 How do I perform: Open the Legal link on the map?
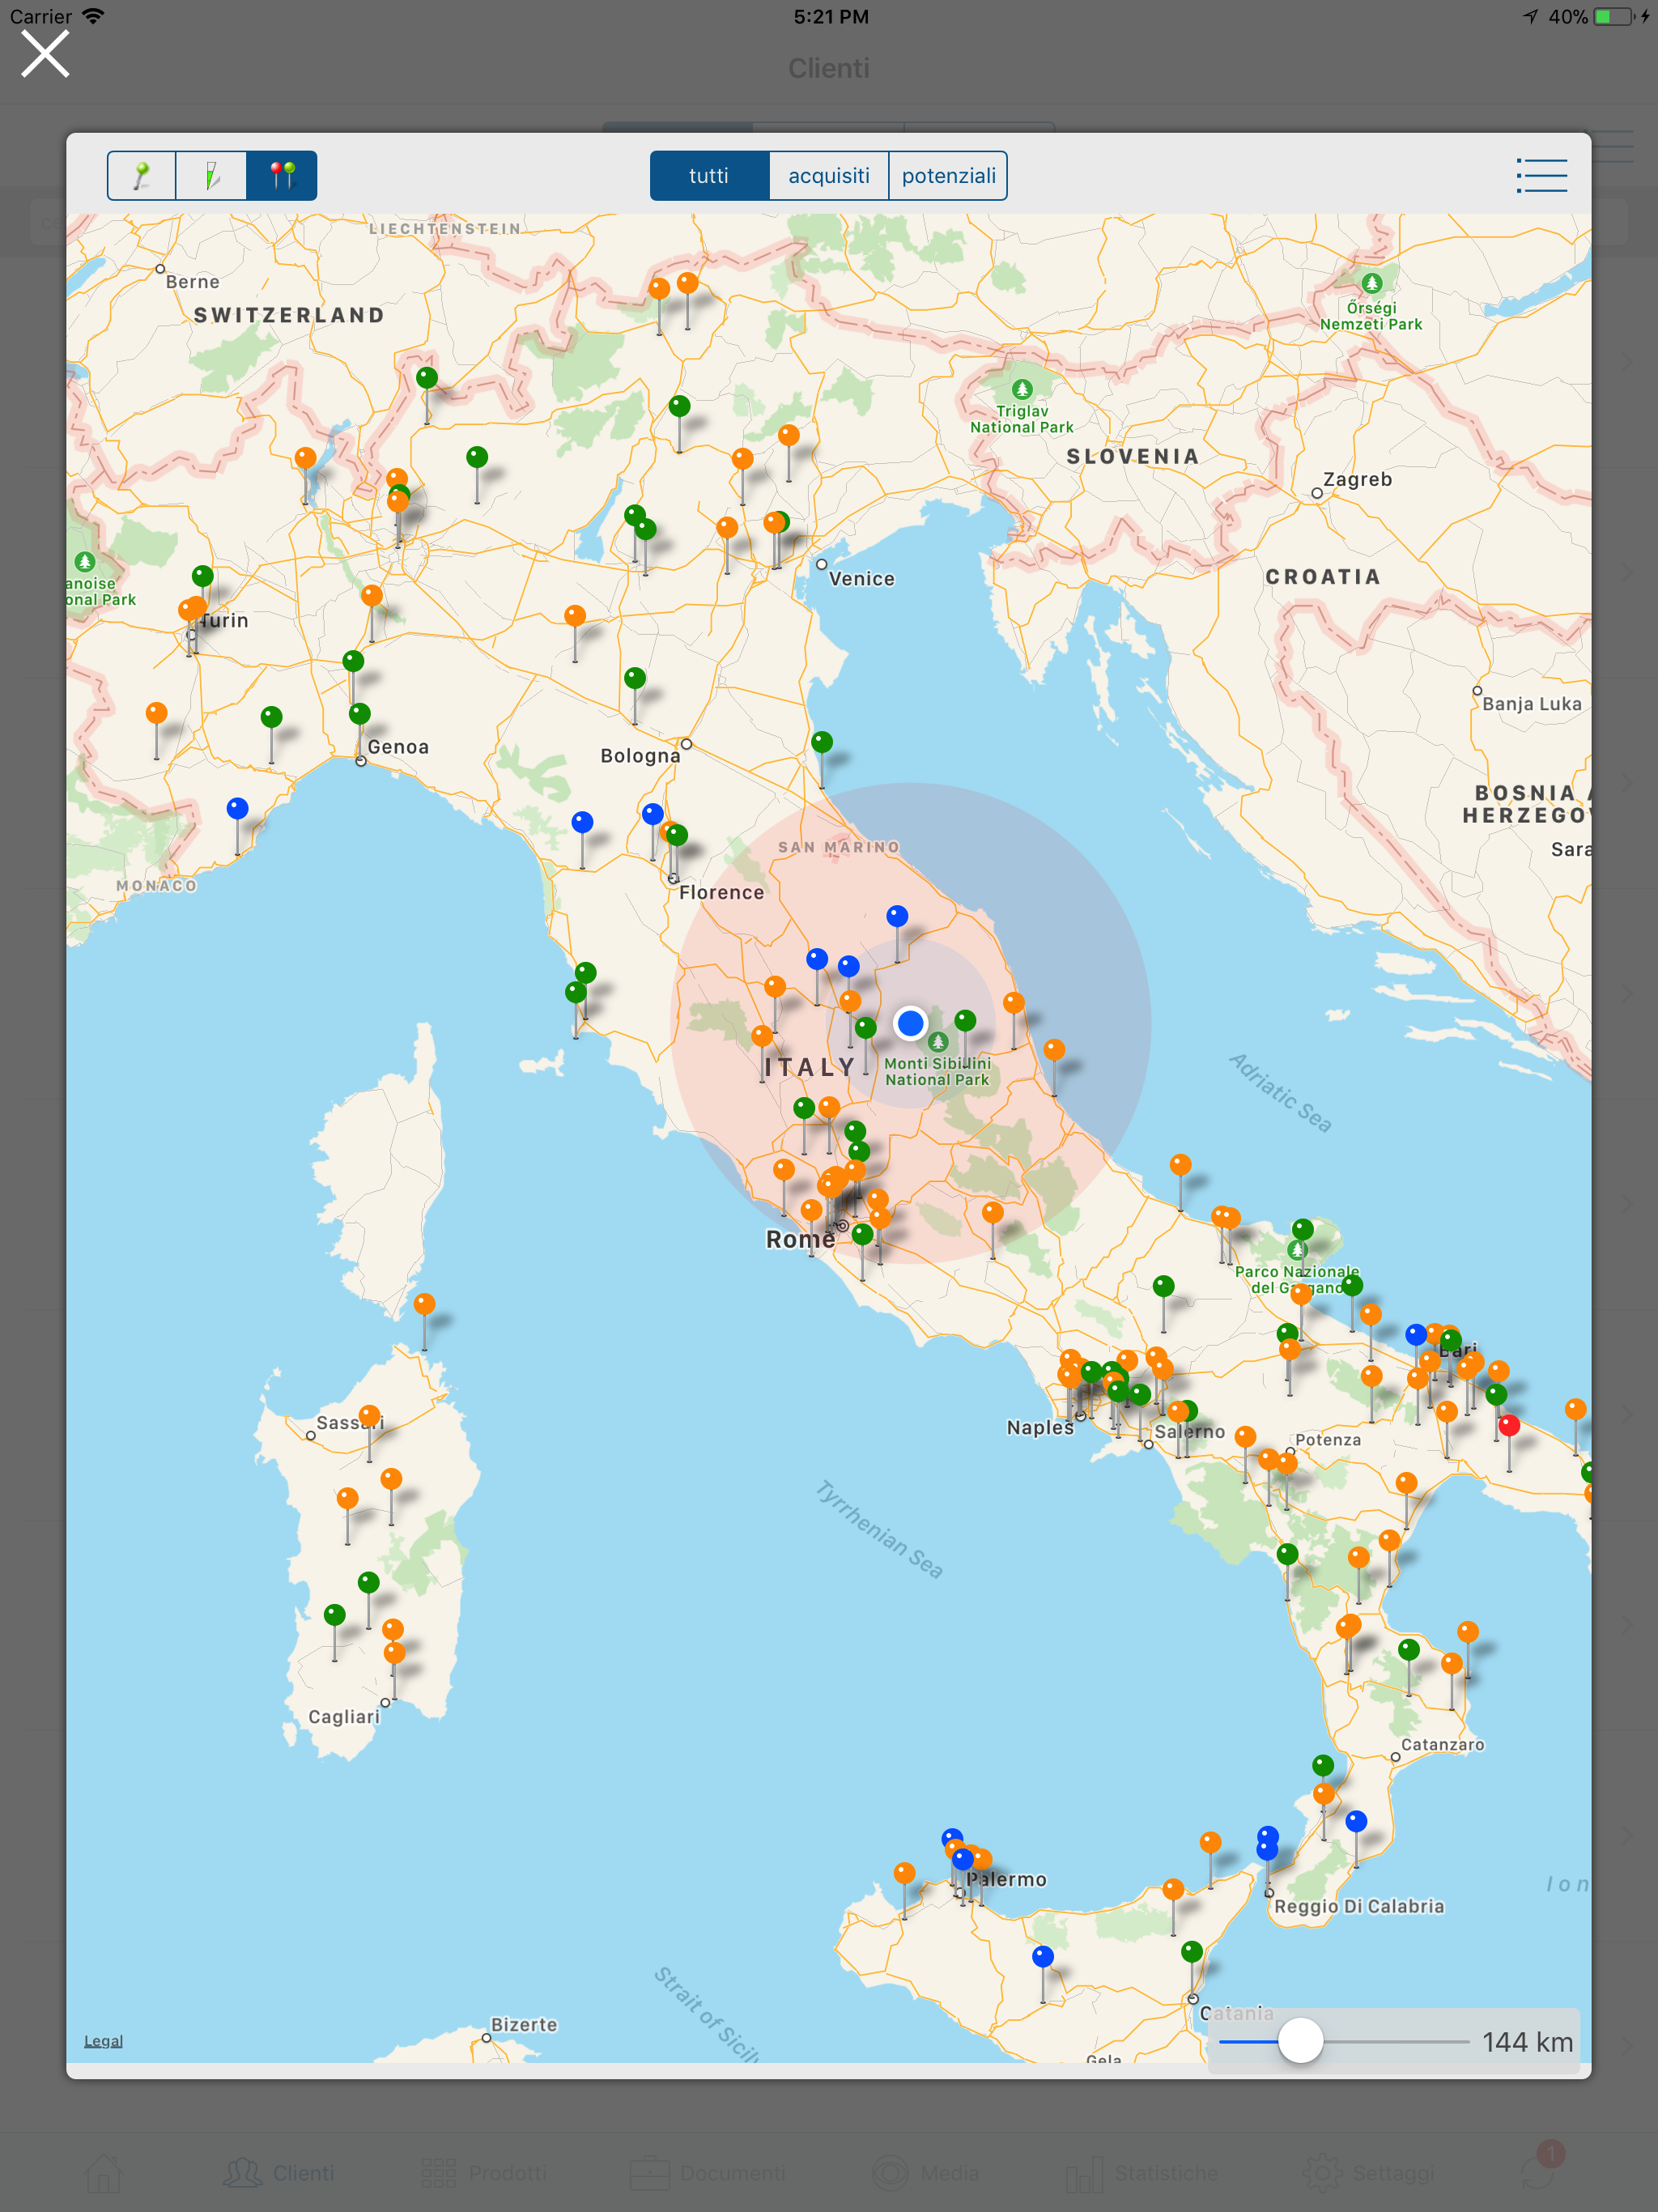pyautogui.click(x=103, y=2041)
